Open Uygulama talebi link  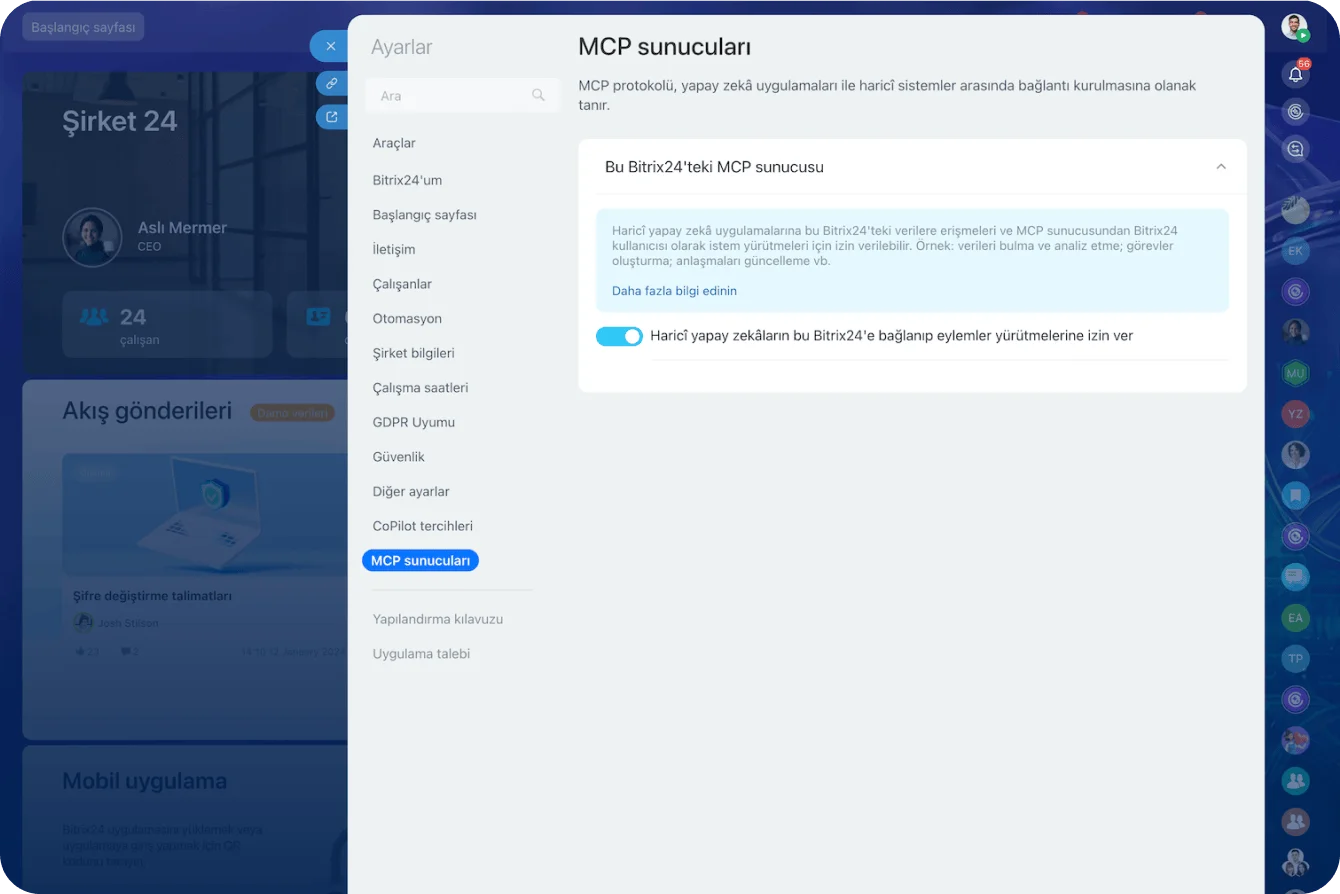click(x=421, y=653)
